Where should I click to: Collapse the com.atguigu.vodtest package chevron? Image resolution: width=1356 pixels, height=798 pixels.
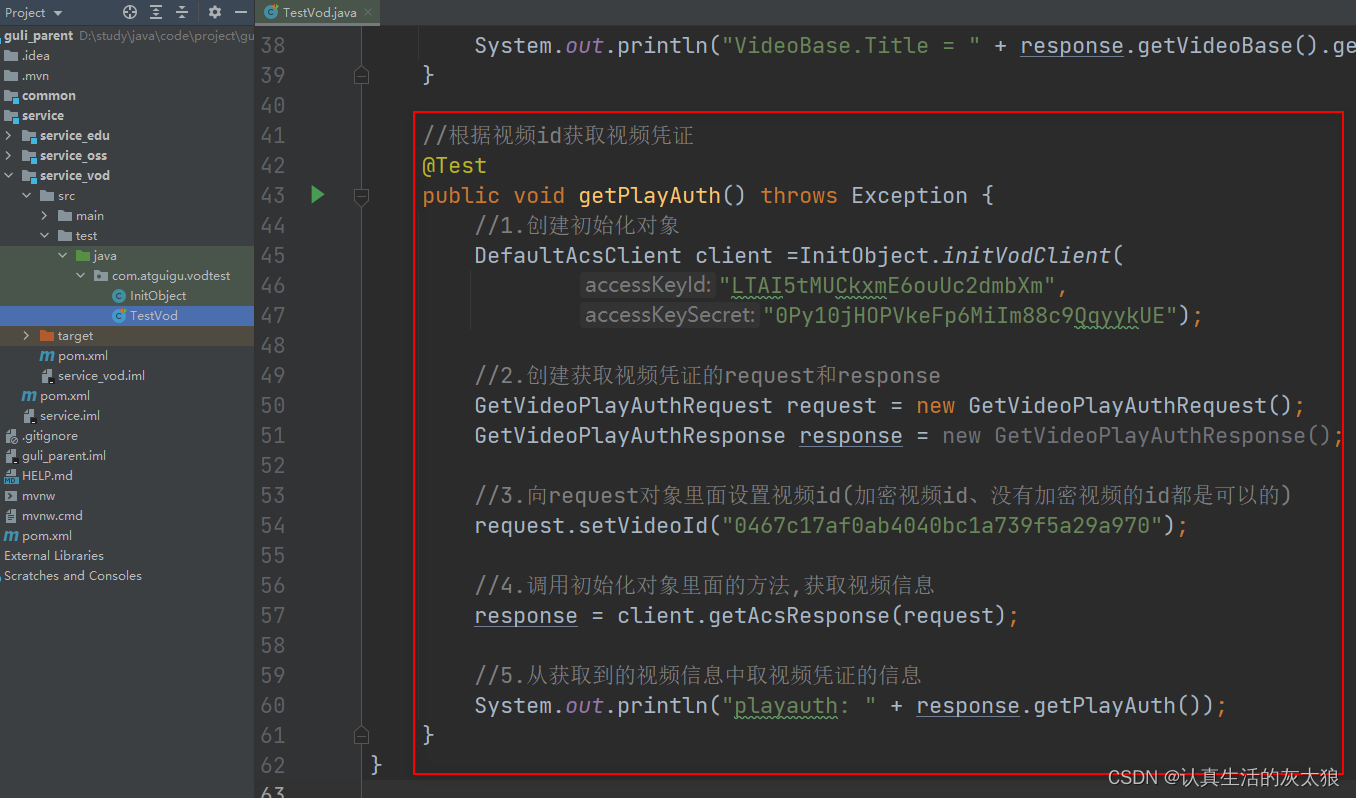coord(81,276)
